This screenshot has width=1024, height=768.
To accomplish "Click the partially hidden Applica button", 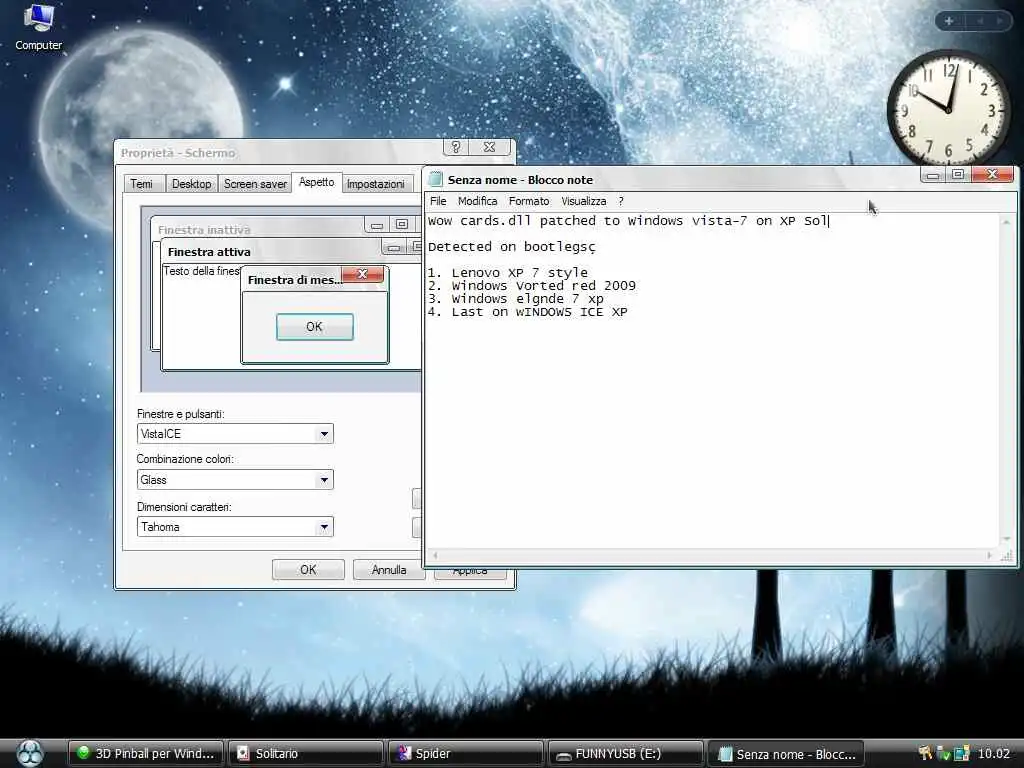I will (x=470, y=573).
